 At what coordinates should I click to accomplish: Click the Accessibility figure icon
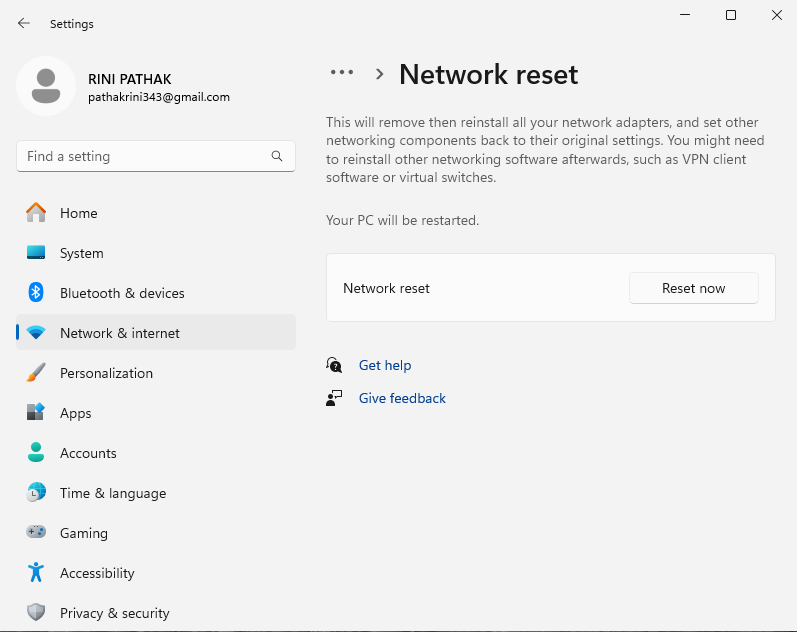point(36,573)
